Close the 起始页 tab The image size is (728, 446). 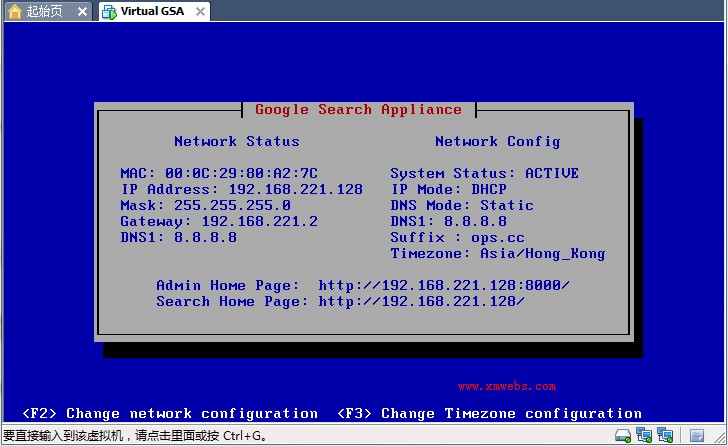[82, 12]
